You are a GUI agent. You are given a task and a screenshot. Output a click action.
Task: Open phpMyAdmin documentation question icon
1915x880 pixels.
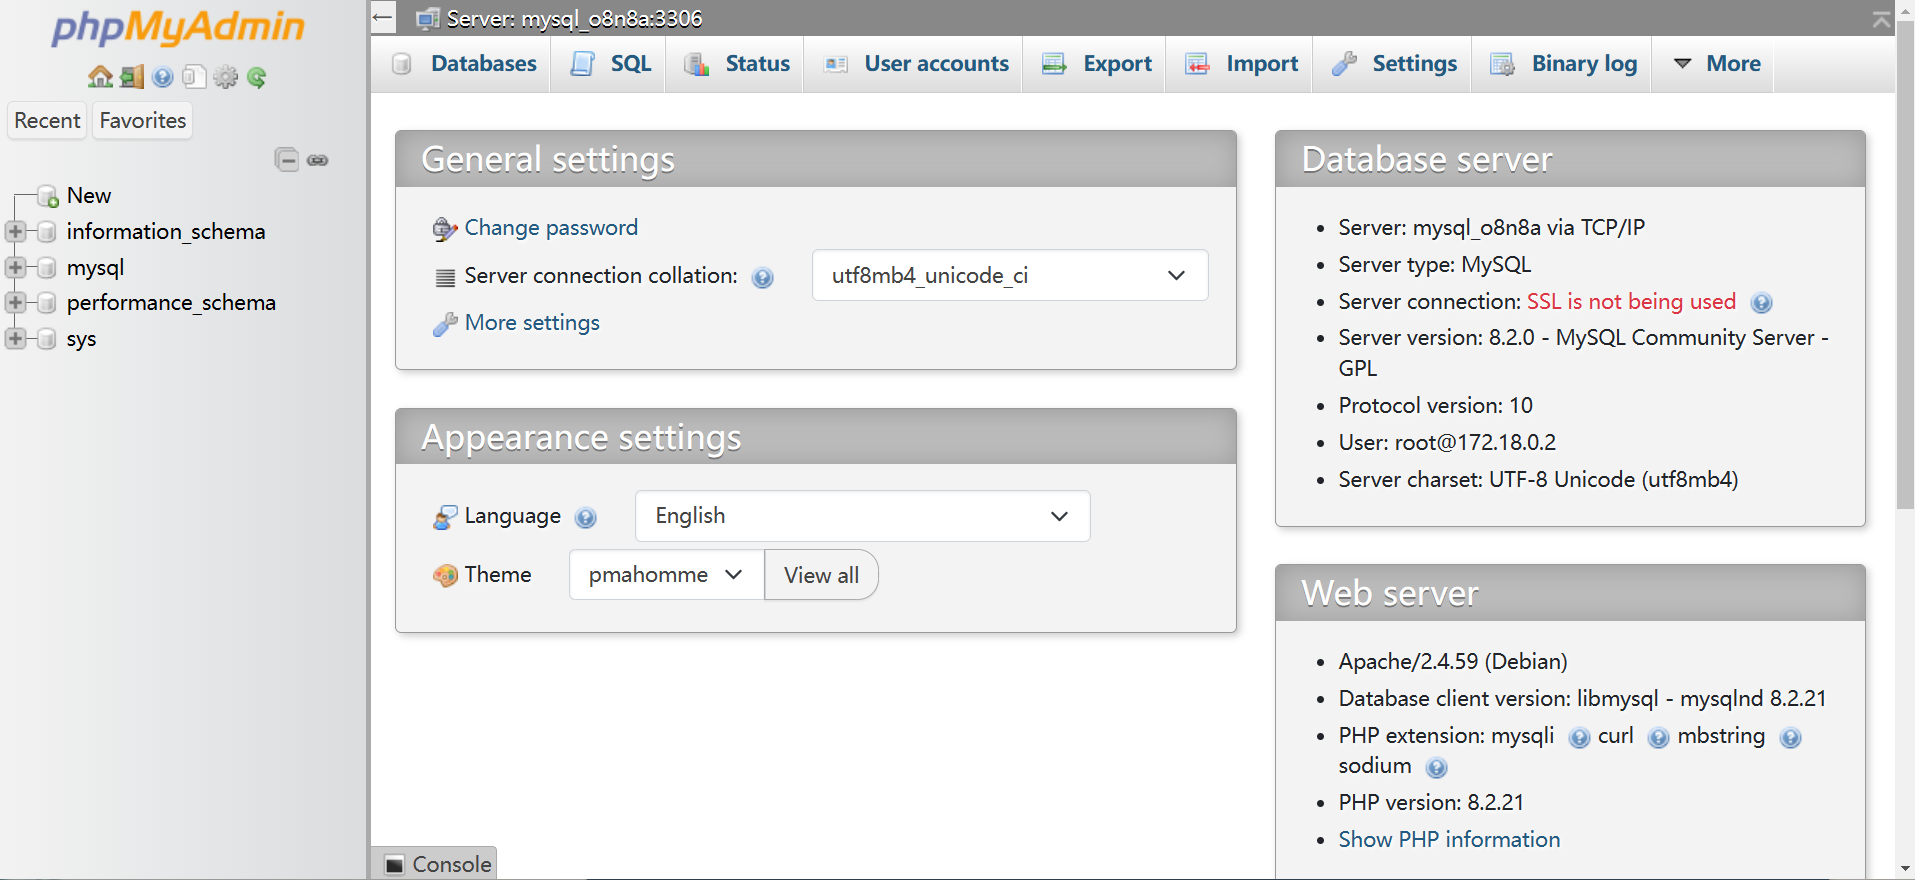(x=163, y=77)
